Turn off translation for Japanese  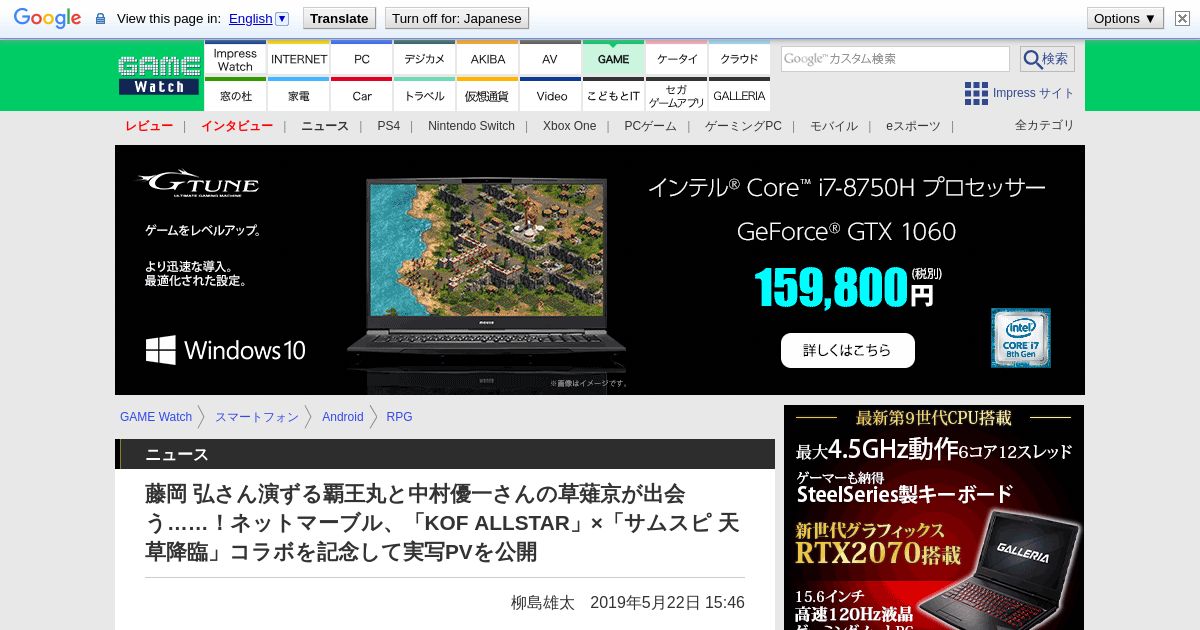click(x=457, y=18)
